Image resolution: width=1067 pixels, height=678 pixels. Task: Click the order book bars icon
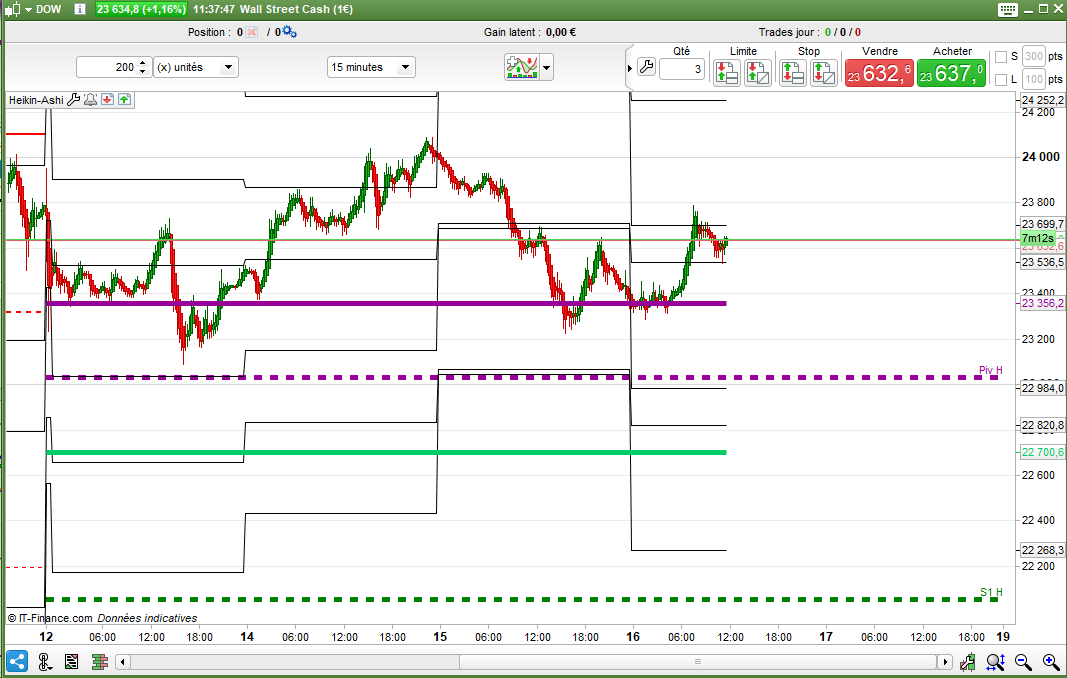pyautogui.click(x=100, y=662)
